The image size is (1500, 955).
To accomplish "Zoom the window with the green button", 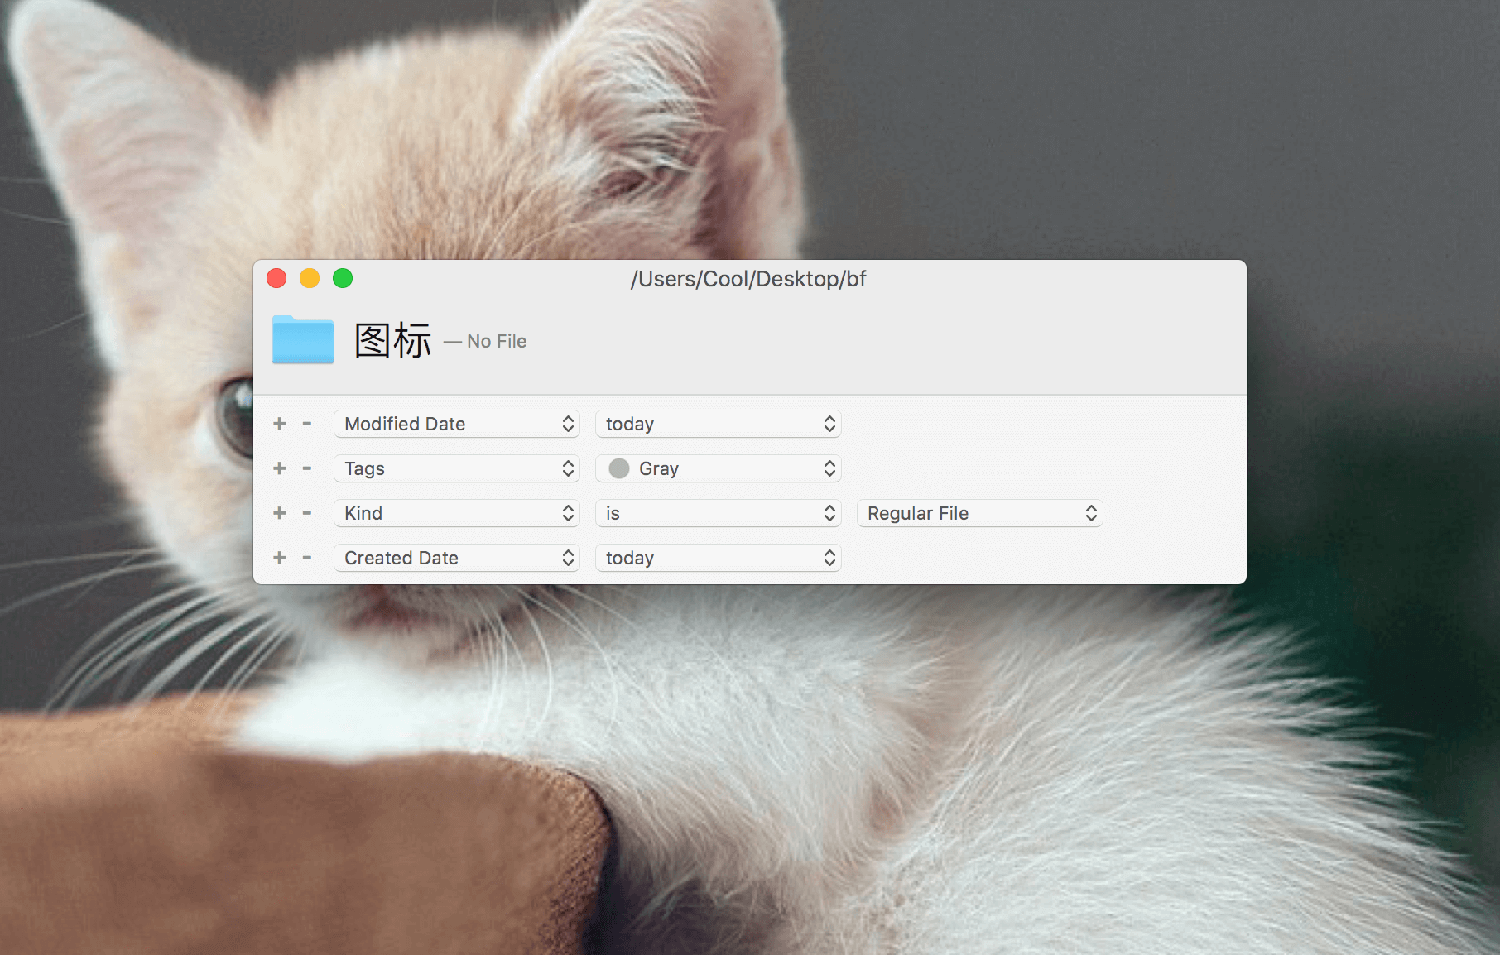I will click(x=343, y=278).
